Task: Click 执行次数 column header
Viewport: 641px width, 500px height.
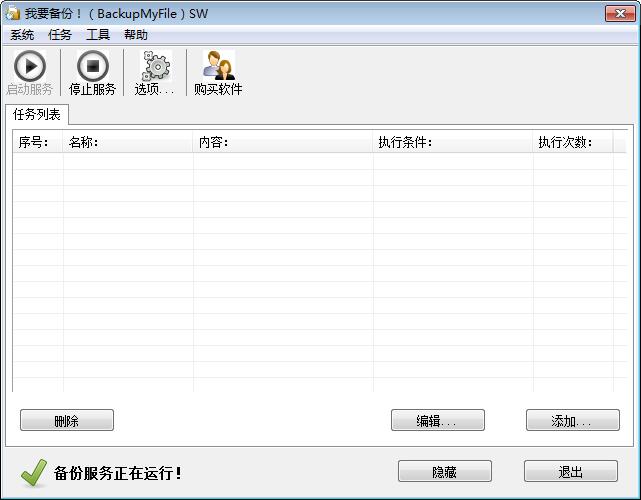Action: pyautogui.click(x=573, y=142)
